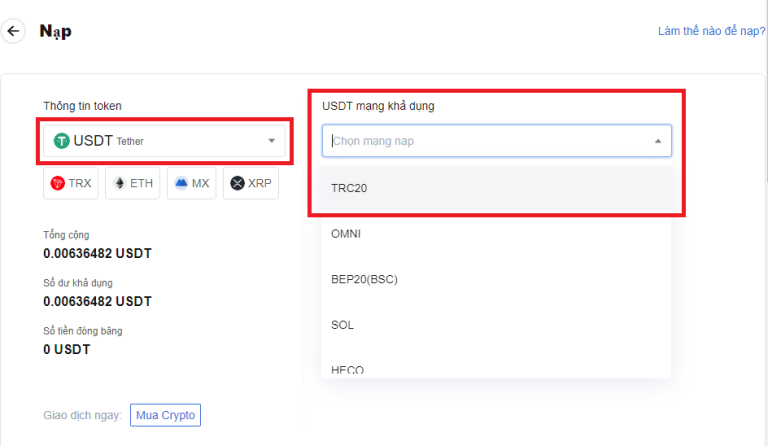Choose SOL network option
Viewport: 768px width, 446px height.
click(x=496, y=325)
